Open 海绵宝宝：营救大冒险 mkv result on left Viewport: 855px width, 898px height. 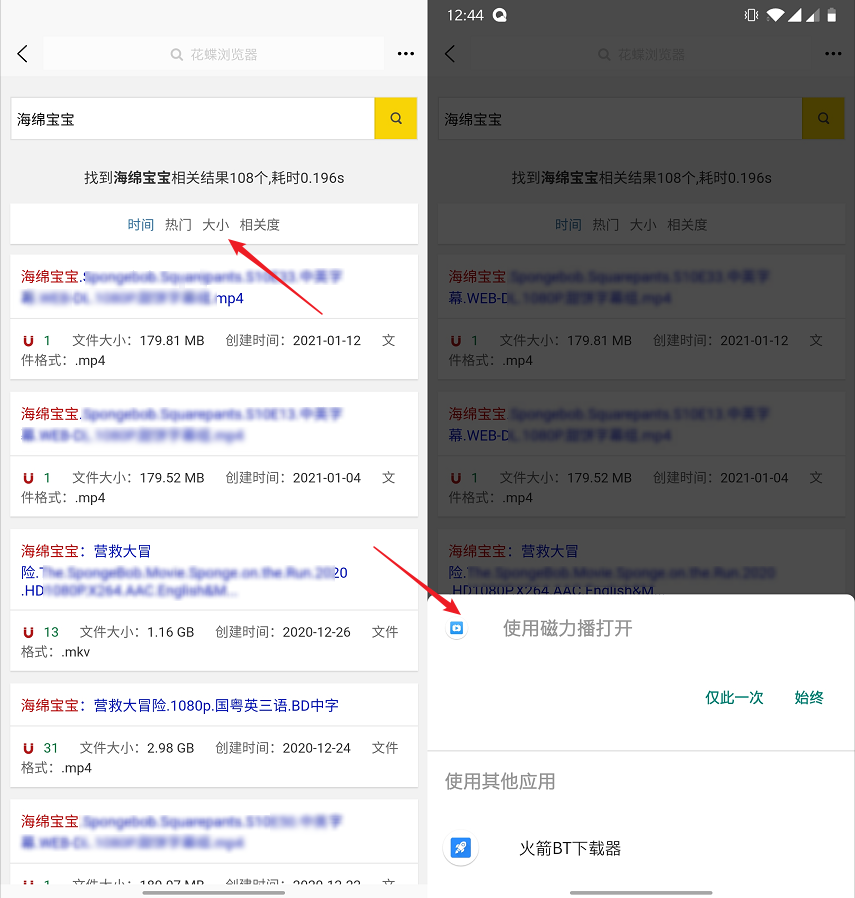point(184,570)
